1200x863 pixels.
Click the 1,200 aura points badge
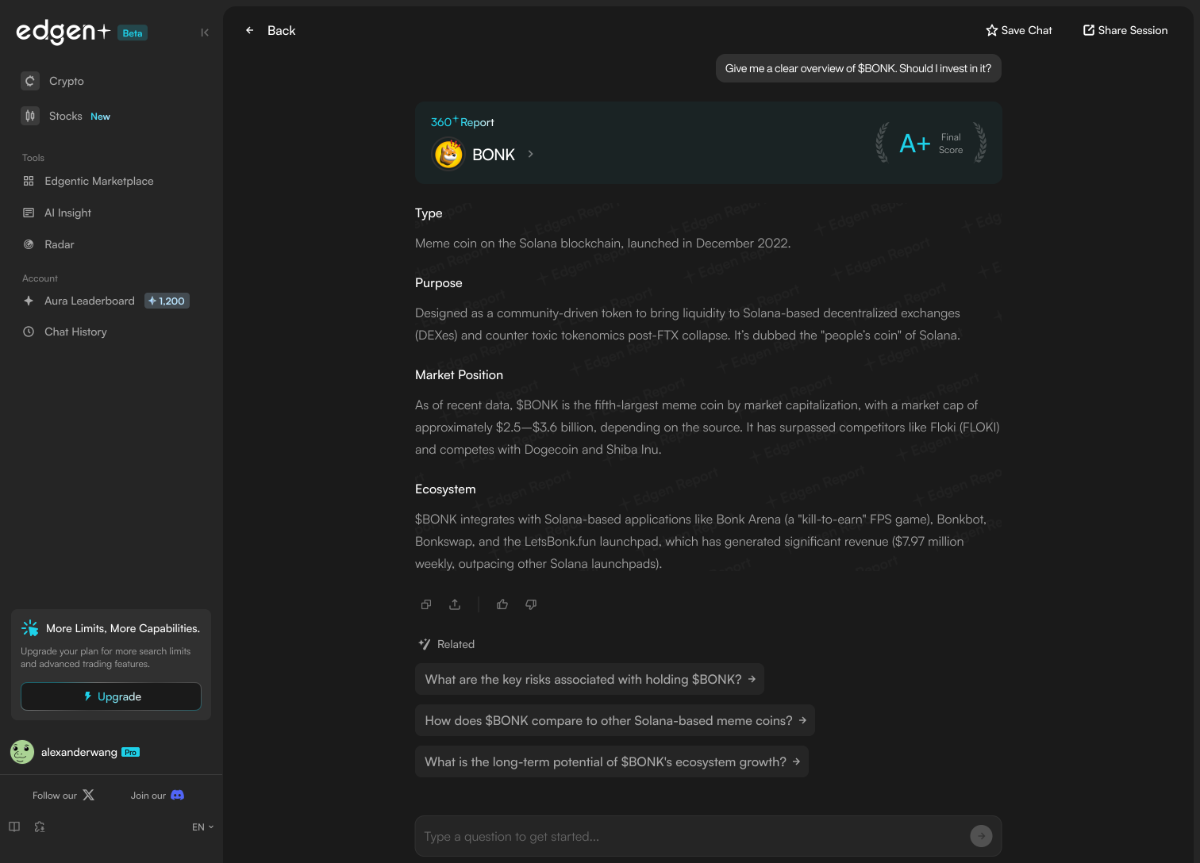(x=167, y=301)
